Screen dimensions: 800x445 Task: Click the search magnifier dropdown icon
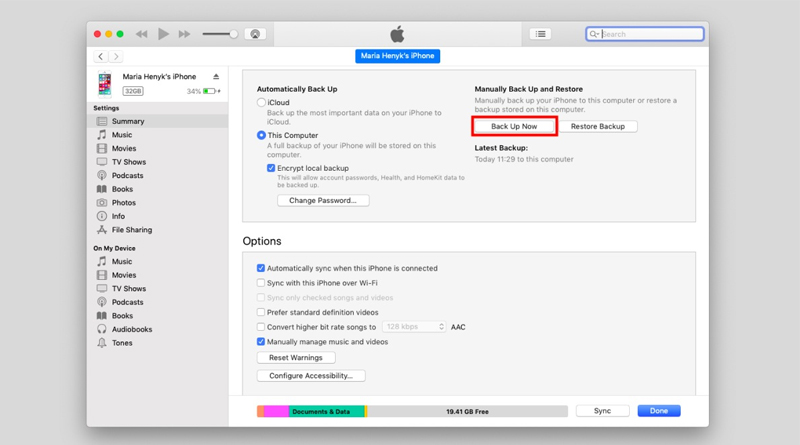pyautogui.click(x=594, y=34)
